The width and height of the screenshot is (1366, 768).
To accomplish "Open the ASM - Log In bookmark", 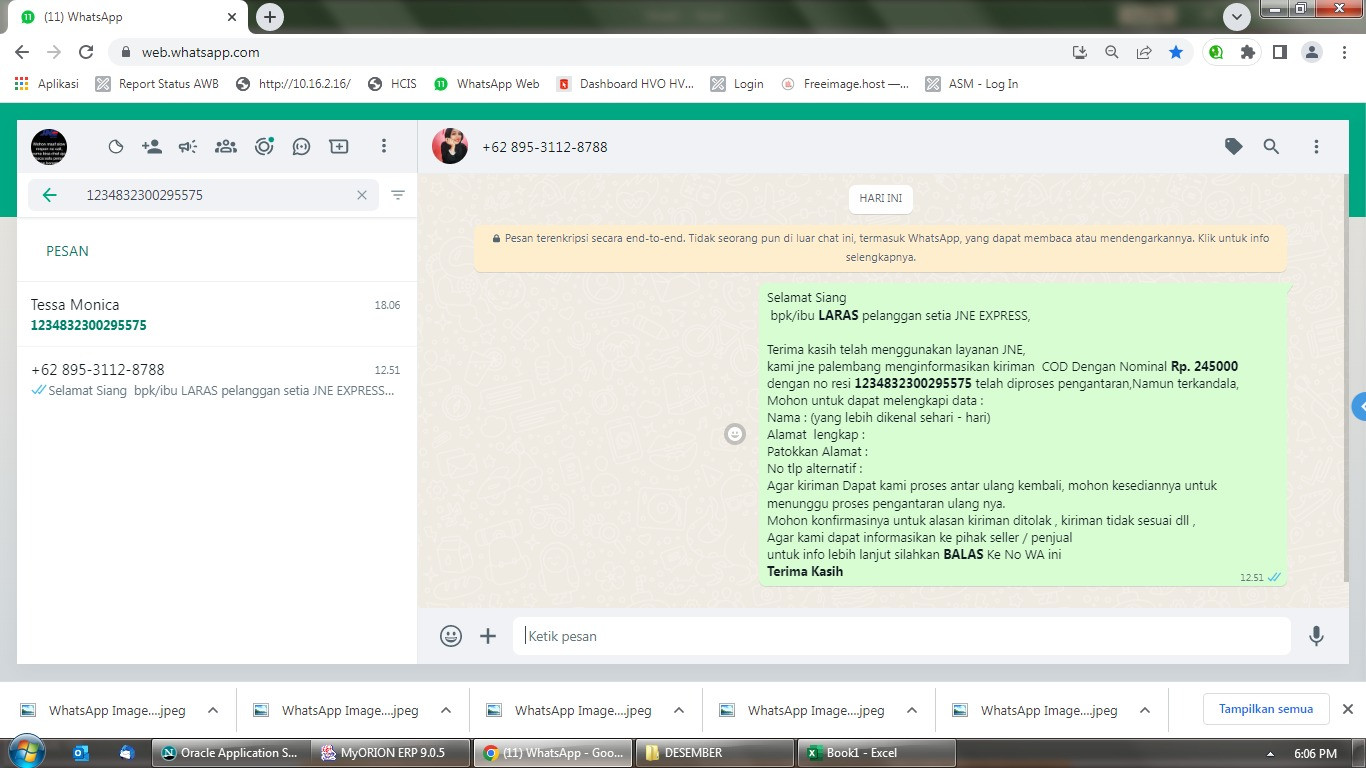I will pos(972,84).
